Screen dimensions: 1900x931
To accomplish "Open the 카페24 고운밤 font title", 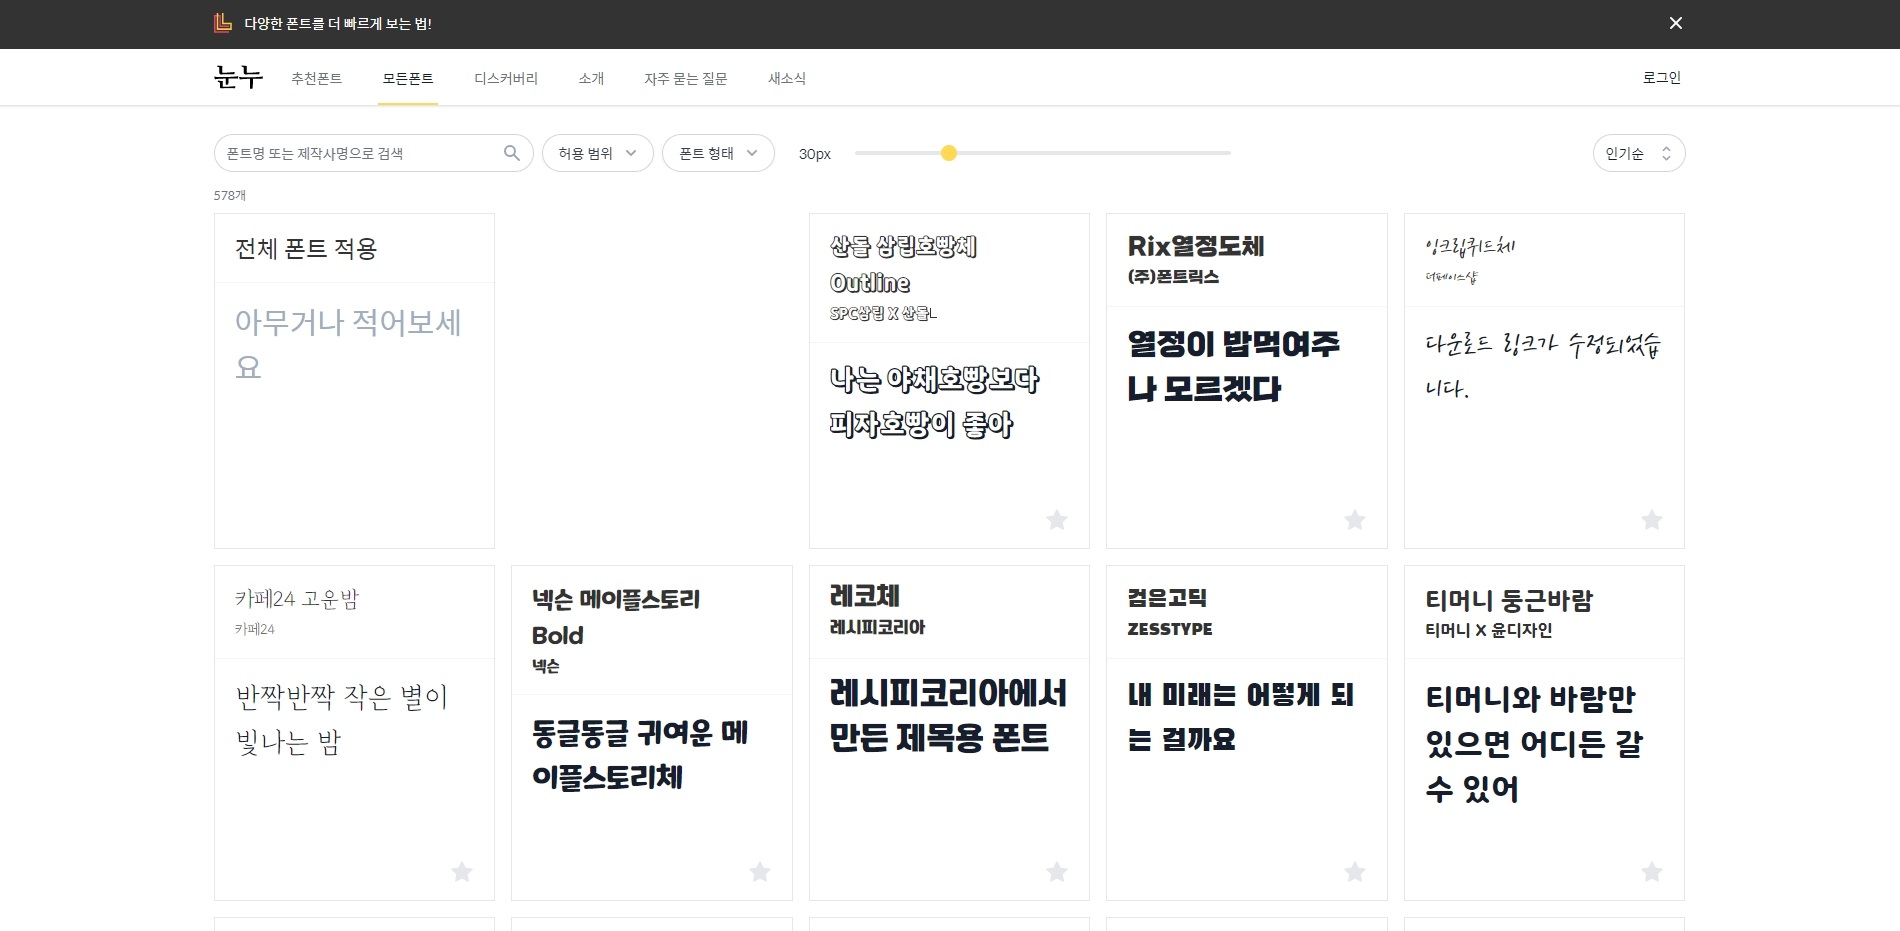I will point(297,599).
